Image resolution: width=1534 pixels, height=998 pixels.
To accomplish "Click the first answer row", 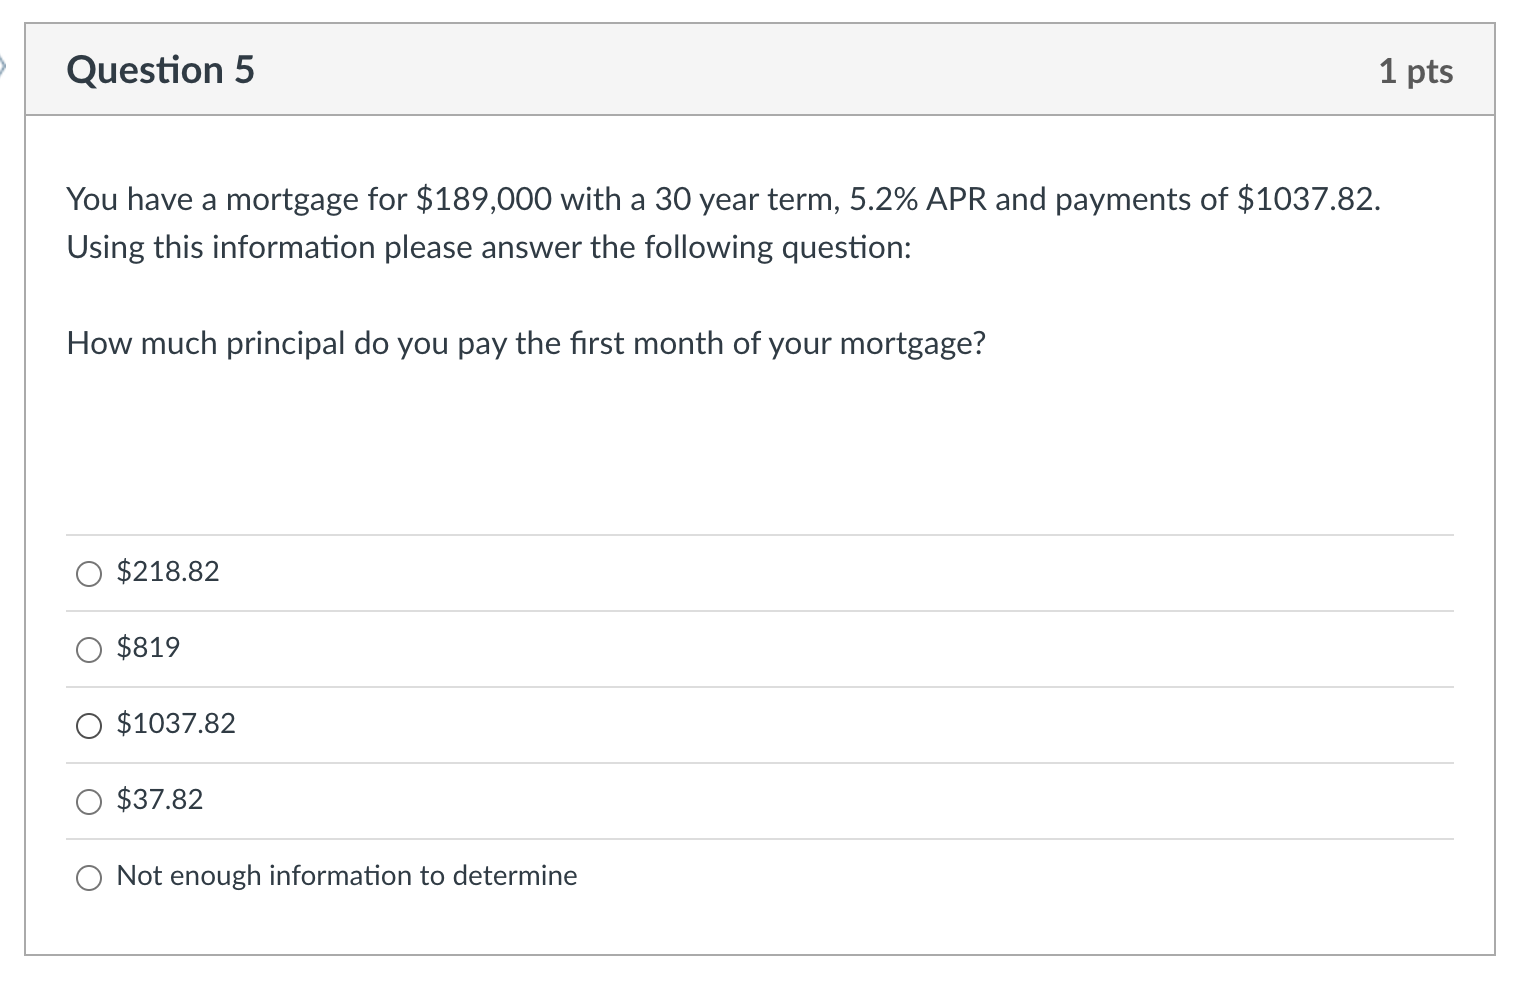I will point(760,572).
